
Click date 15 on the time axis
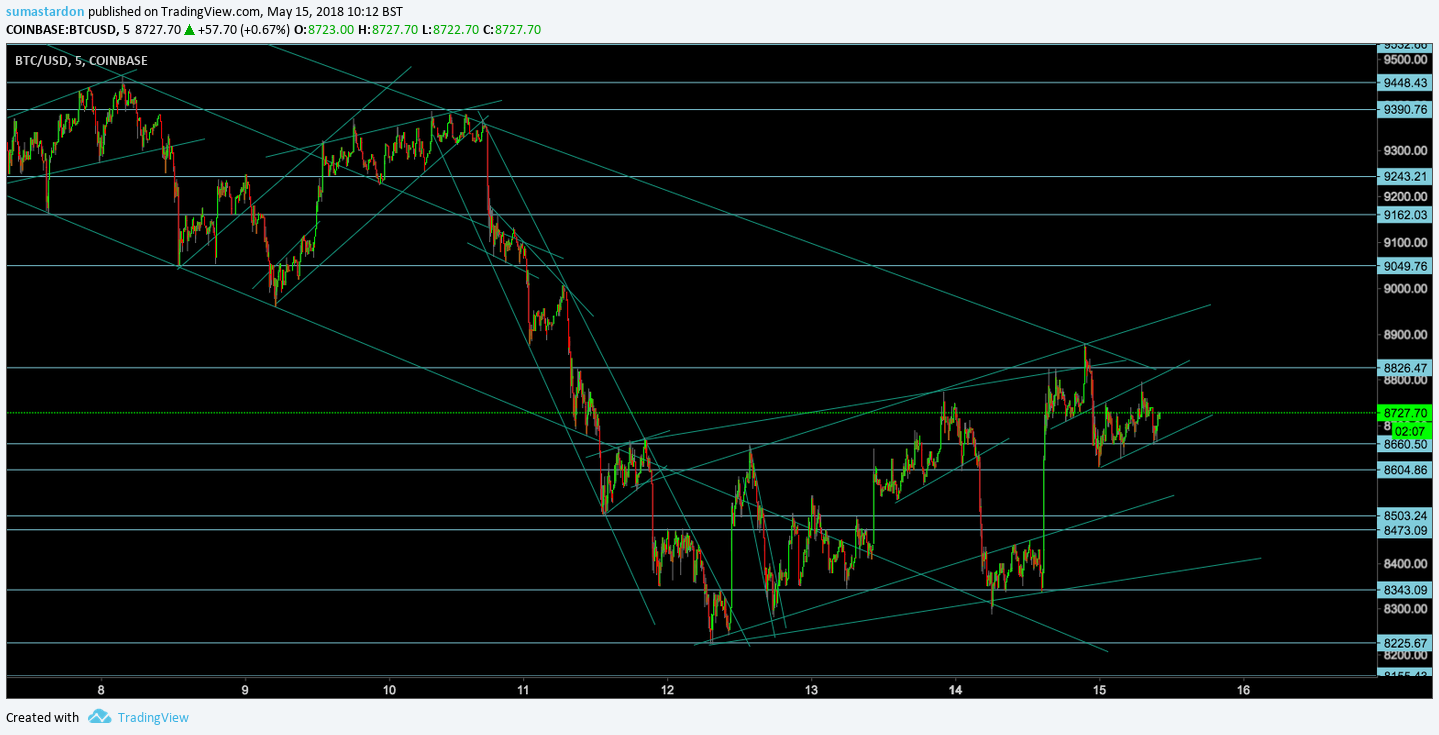coord(1100,689)
